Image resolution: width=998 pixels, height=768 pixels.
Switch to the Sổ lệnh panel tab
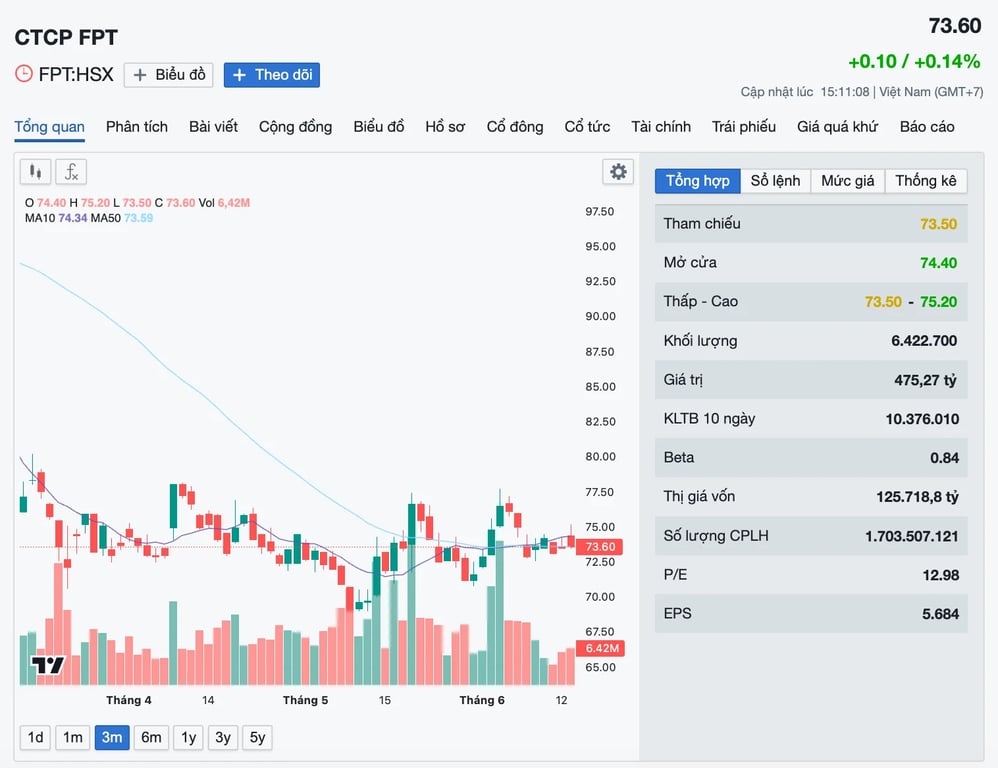775,181
